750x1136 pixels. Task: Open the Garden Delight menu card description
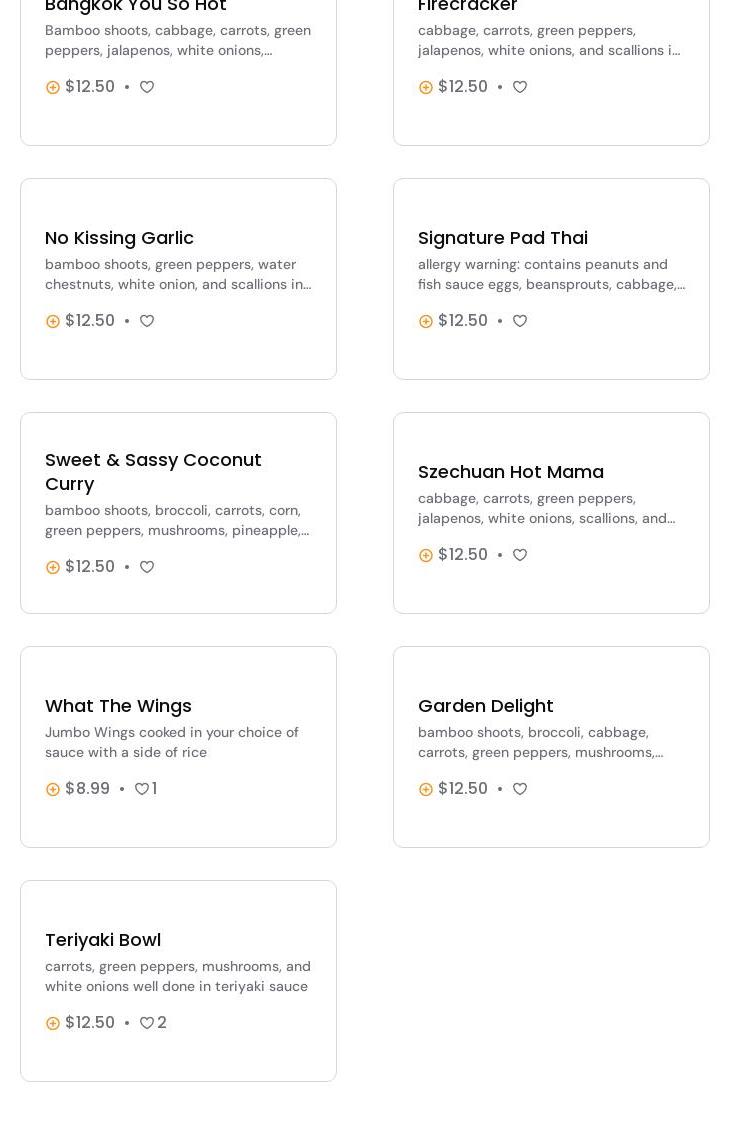tap(540, 742)
